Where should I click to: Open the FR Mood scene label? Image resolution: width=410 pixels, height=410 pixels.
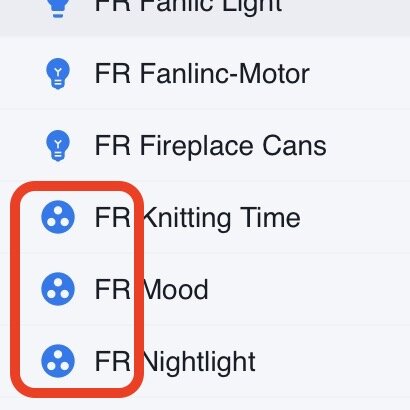tap(152, 289)
